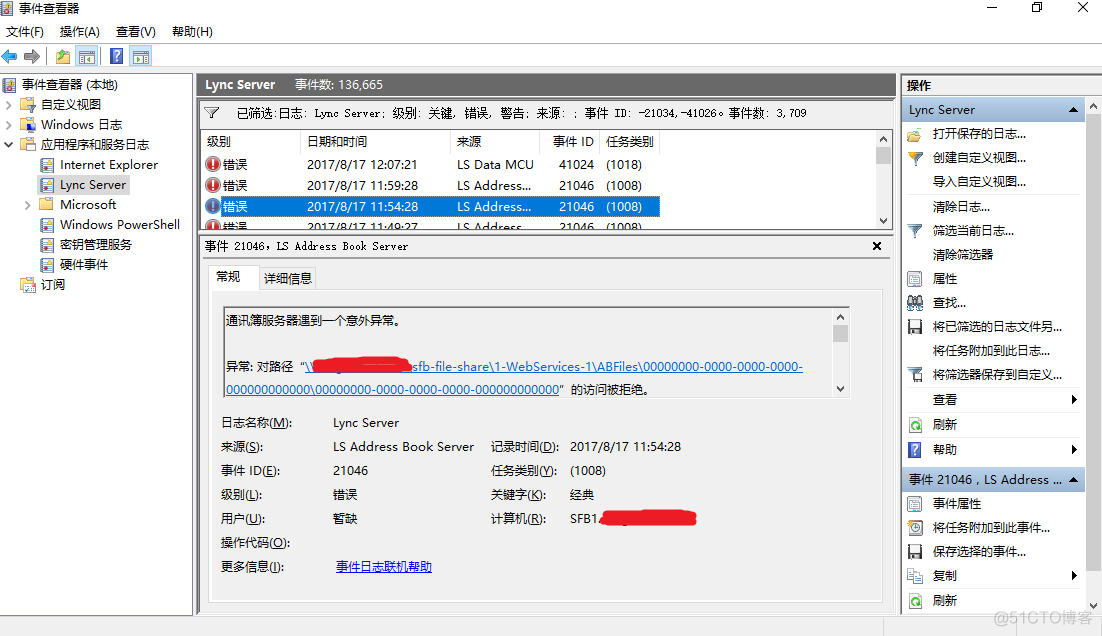Click the 查找 binoculars icon

click(x=915, y=303)
